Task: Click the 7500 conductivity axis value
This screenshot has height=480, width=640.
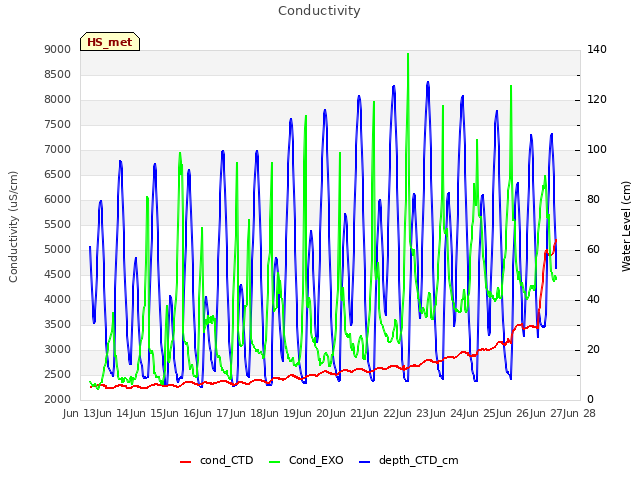Action: 58,125
